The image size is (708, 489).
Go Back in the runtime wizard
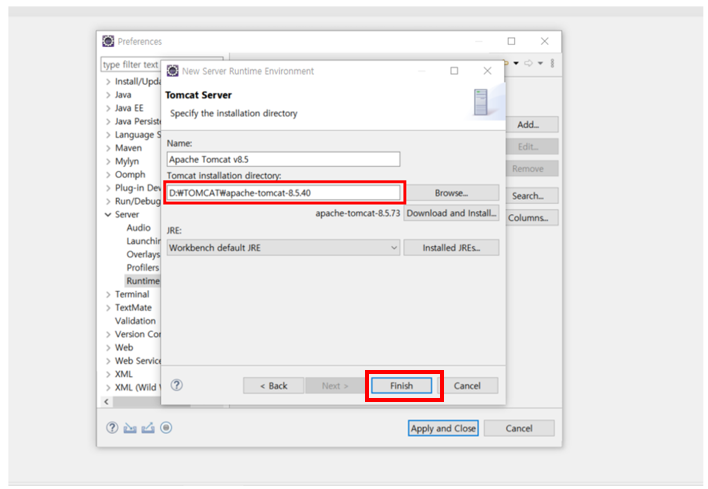tap(274, 386)
